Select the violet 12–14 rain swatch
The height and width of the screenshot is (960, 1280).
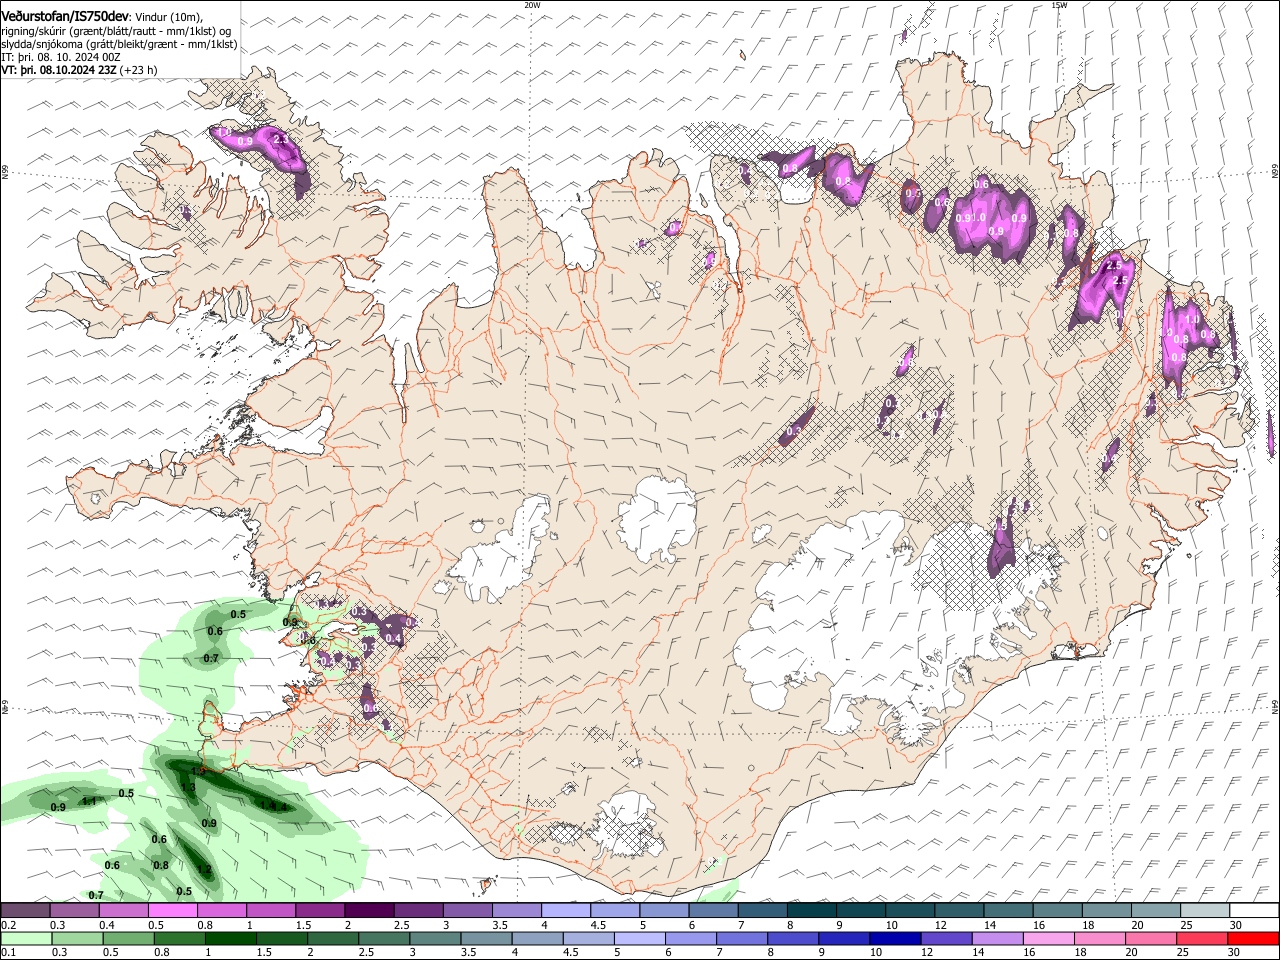click(x=946, y=938)
